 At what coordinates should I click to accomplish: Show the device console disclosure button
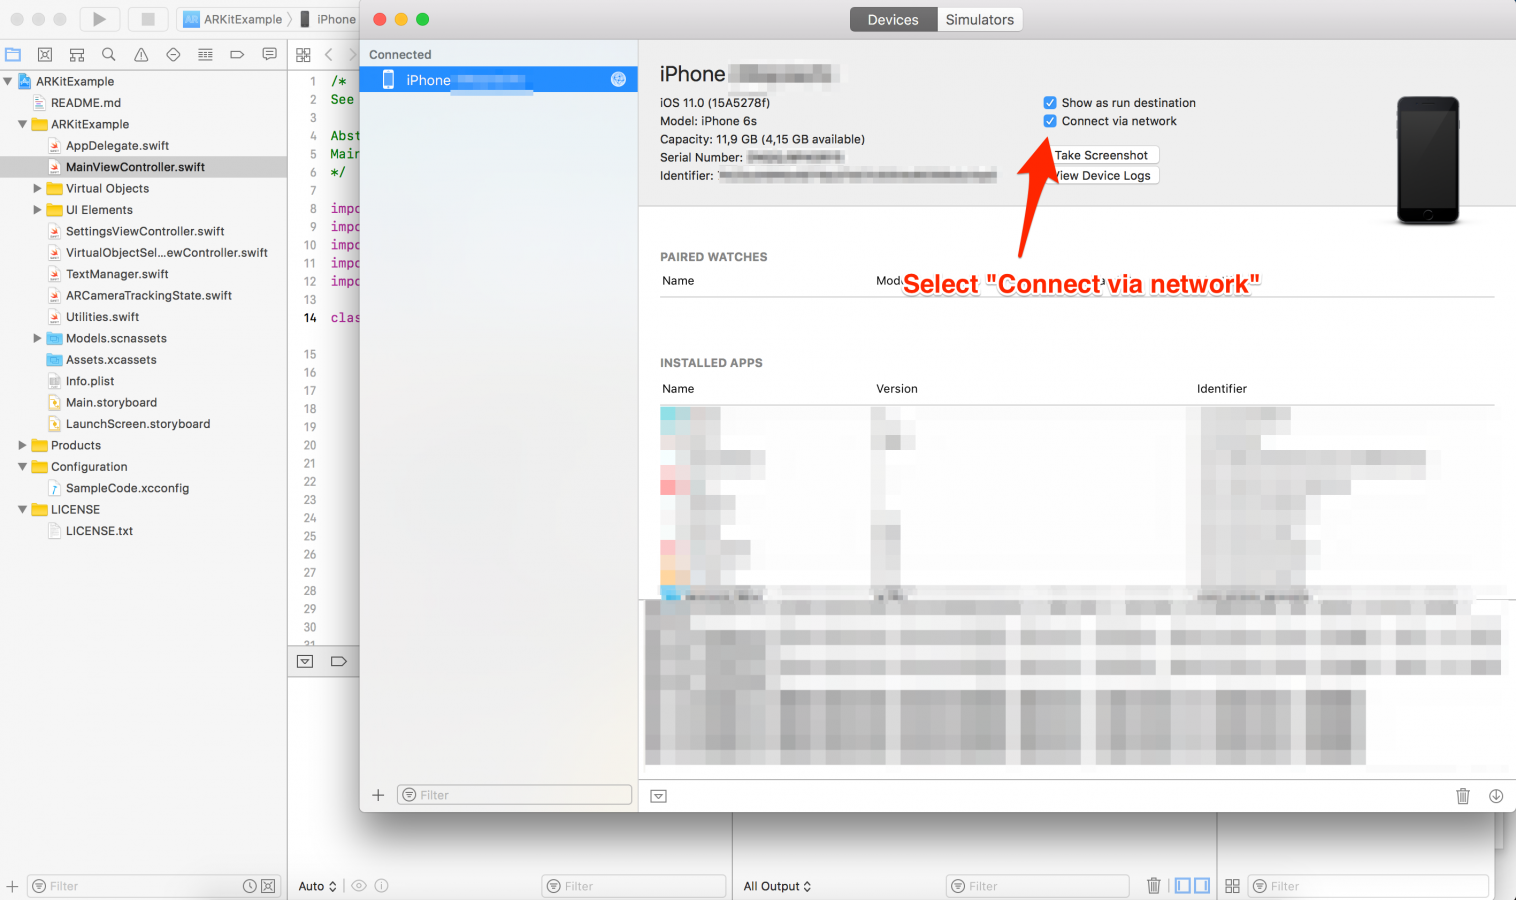(x=658, y=796)
